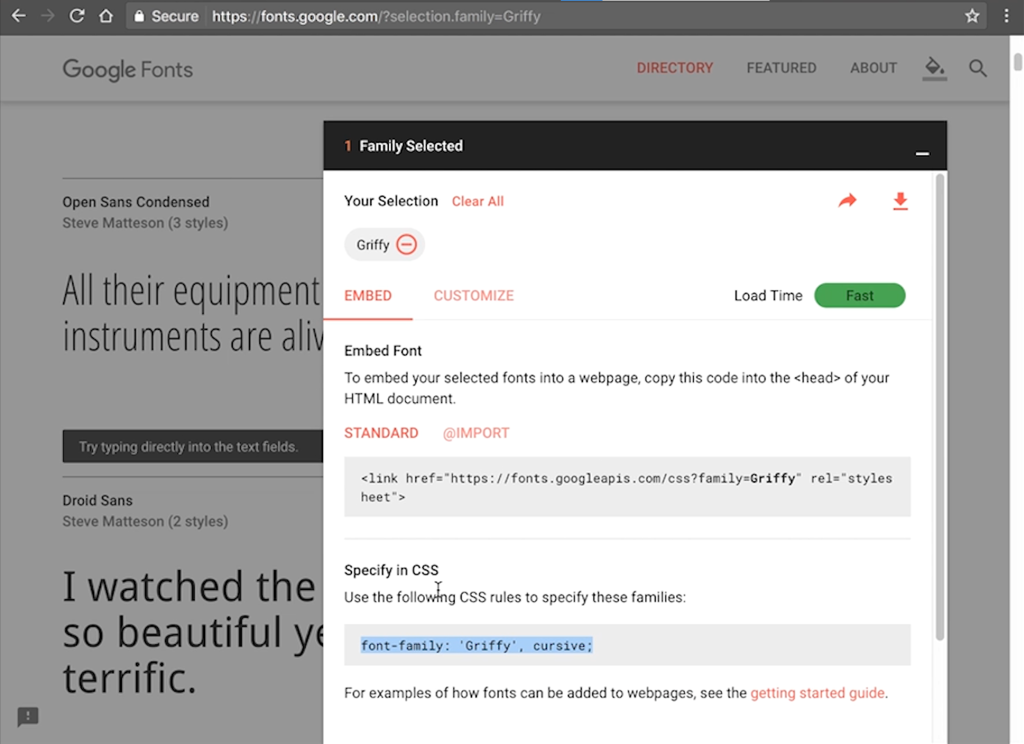This screenshot has width=1024, height=744.
Task: Click the Open Sans Condensed sample text
Action: click(x=193, y=314)
